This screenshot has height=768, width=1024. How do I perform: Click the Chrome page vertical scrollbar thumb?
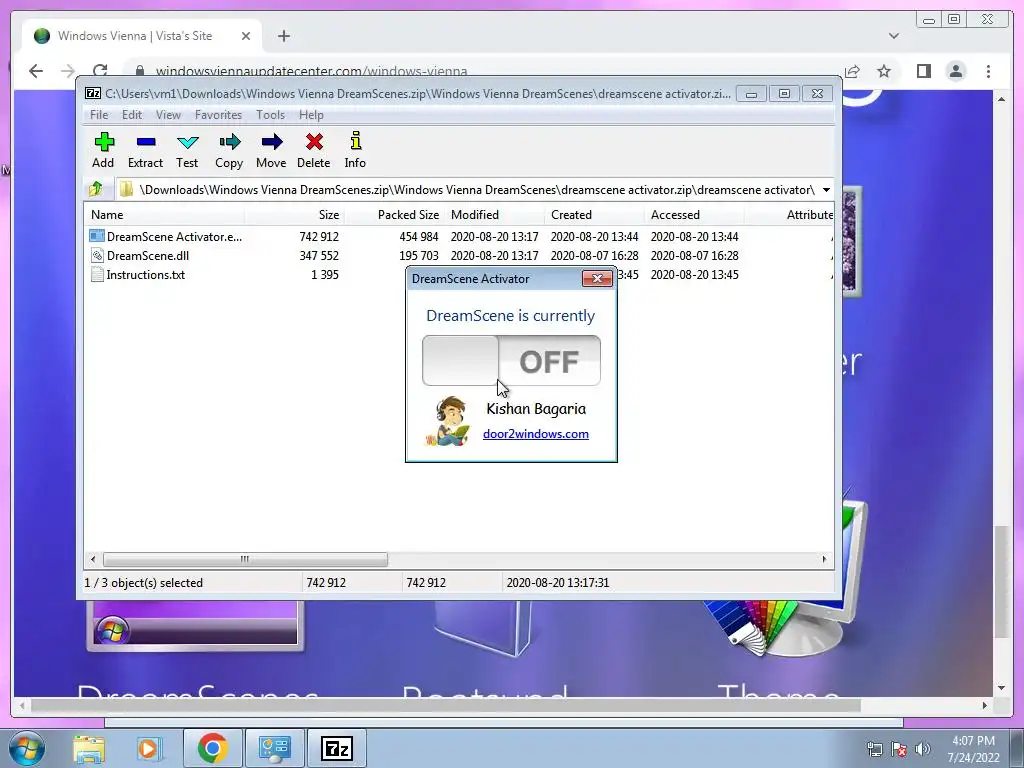coord(1002,581)
